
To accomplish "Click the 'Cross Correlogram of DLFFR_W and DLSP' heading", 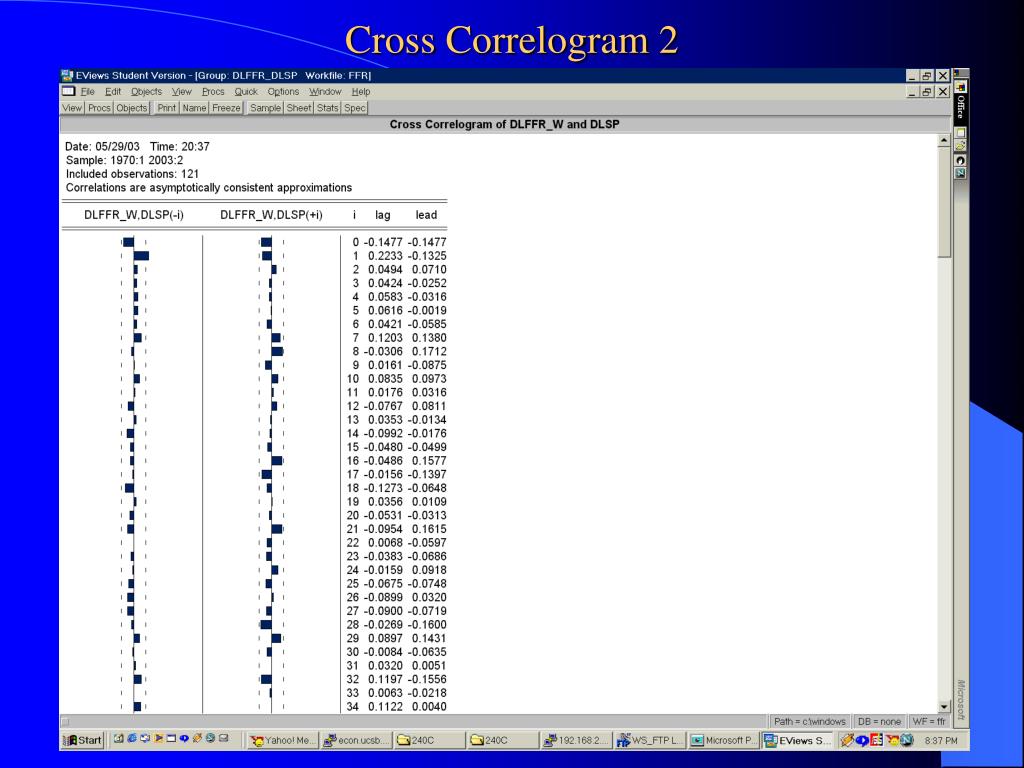I will pos(504,124).
